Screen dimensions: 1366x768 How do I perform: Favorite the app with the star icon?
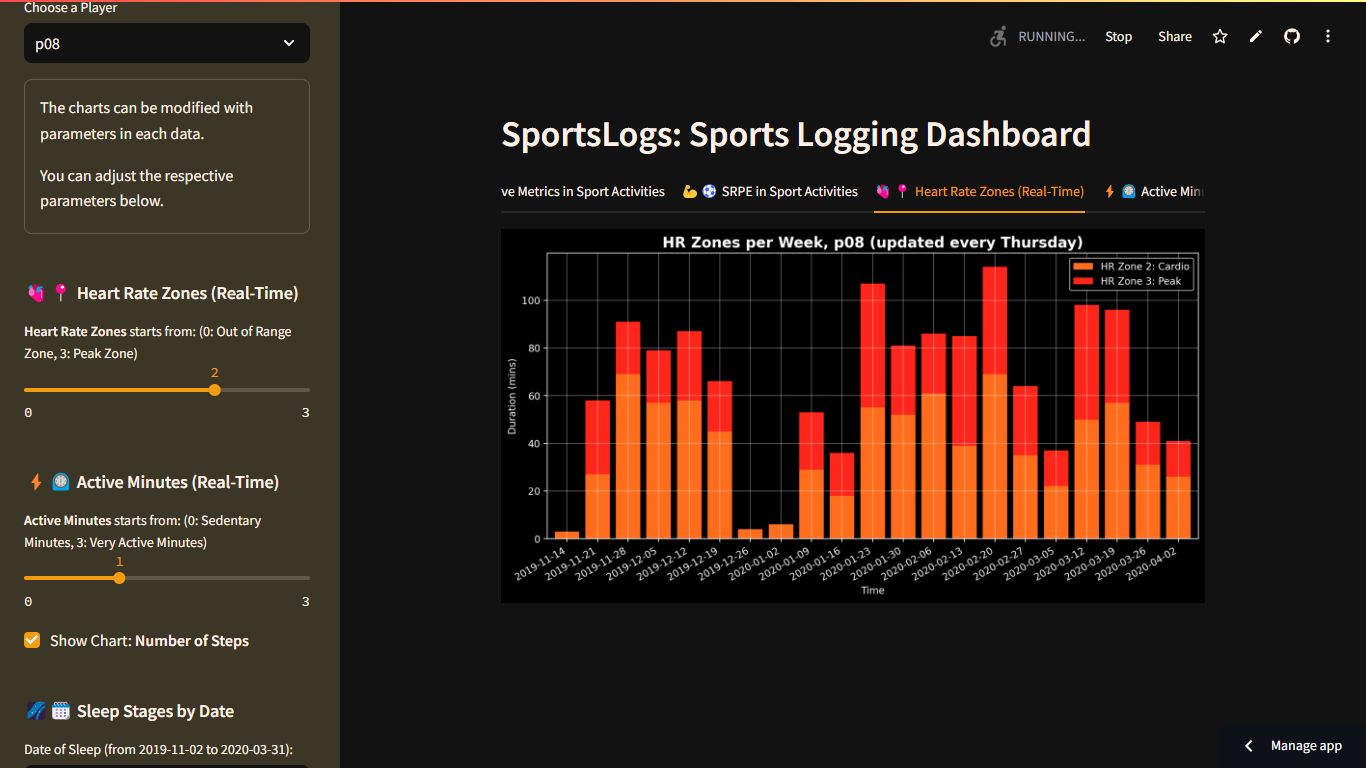[x=1220, y=36]
